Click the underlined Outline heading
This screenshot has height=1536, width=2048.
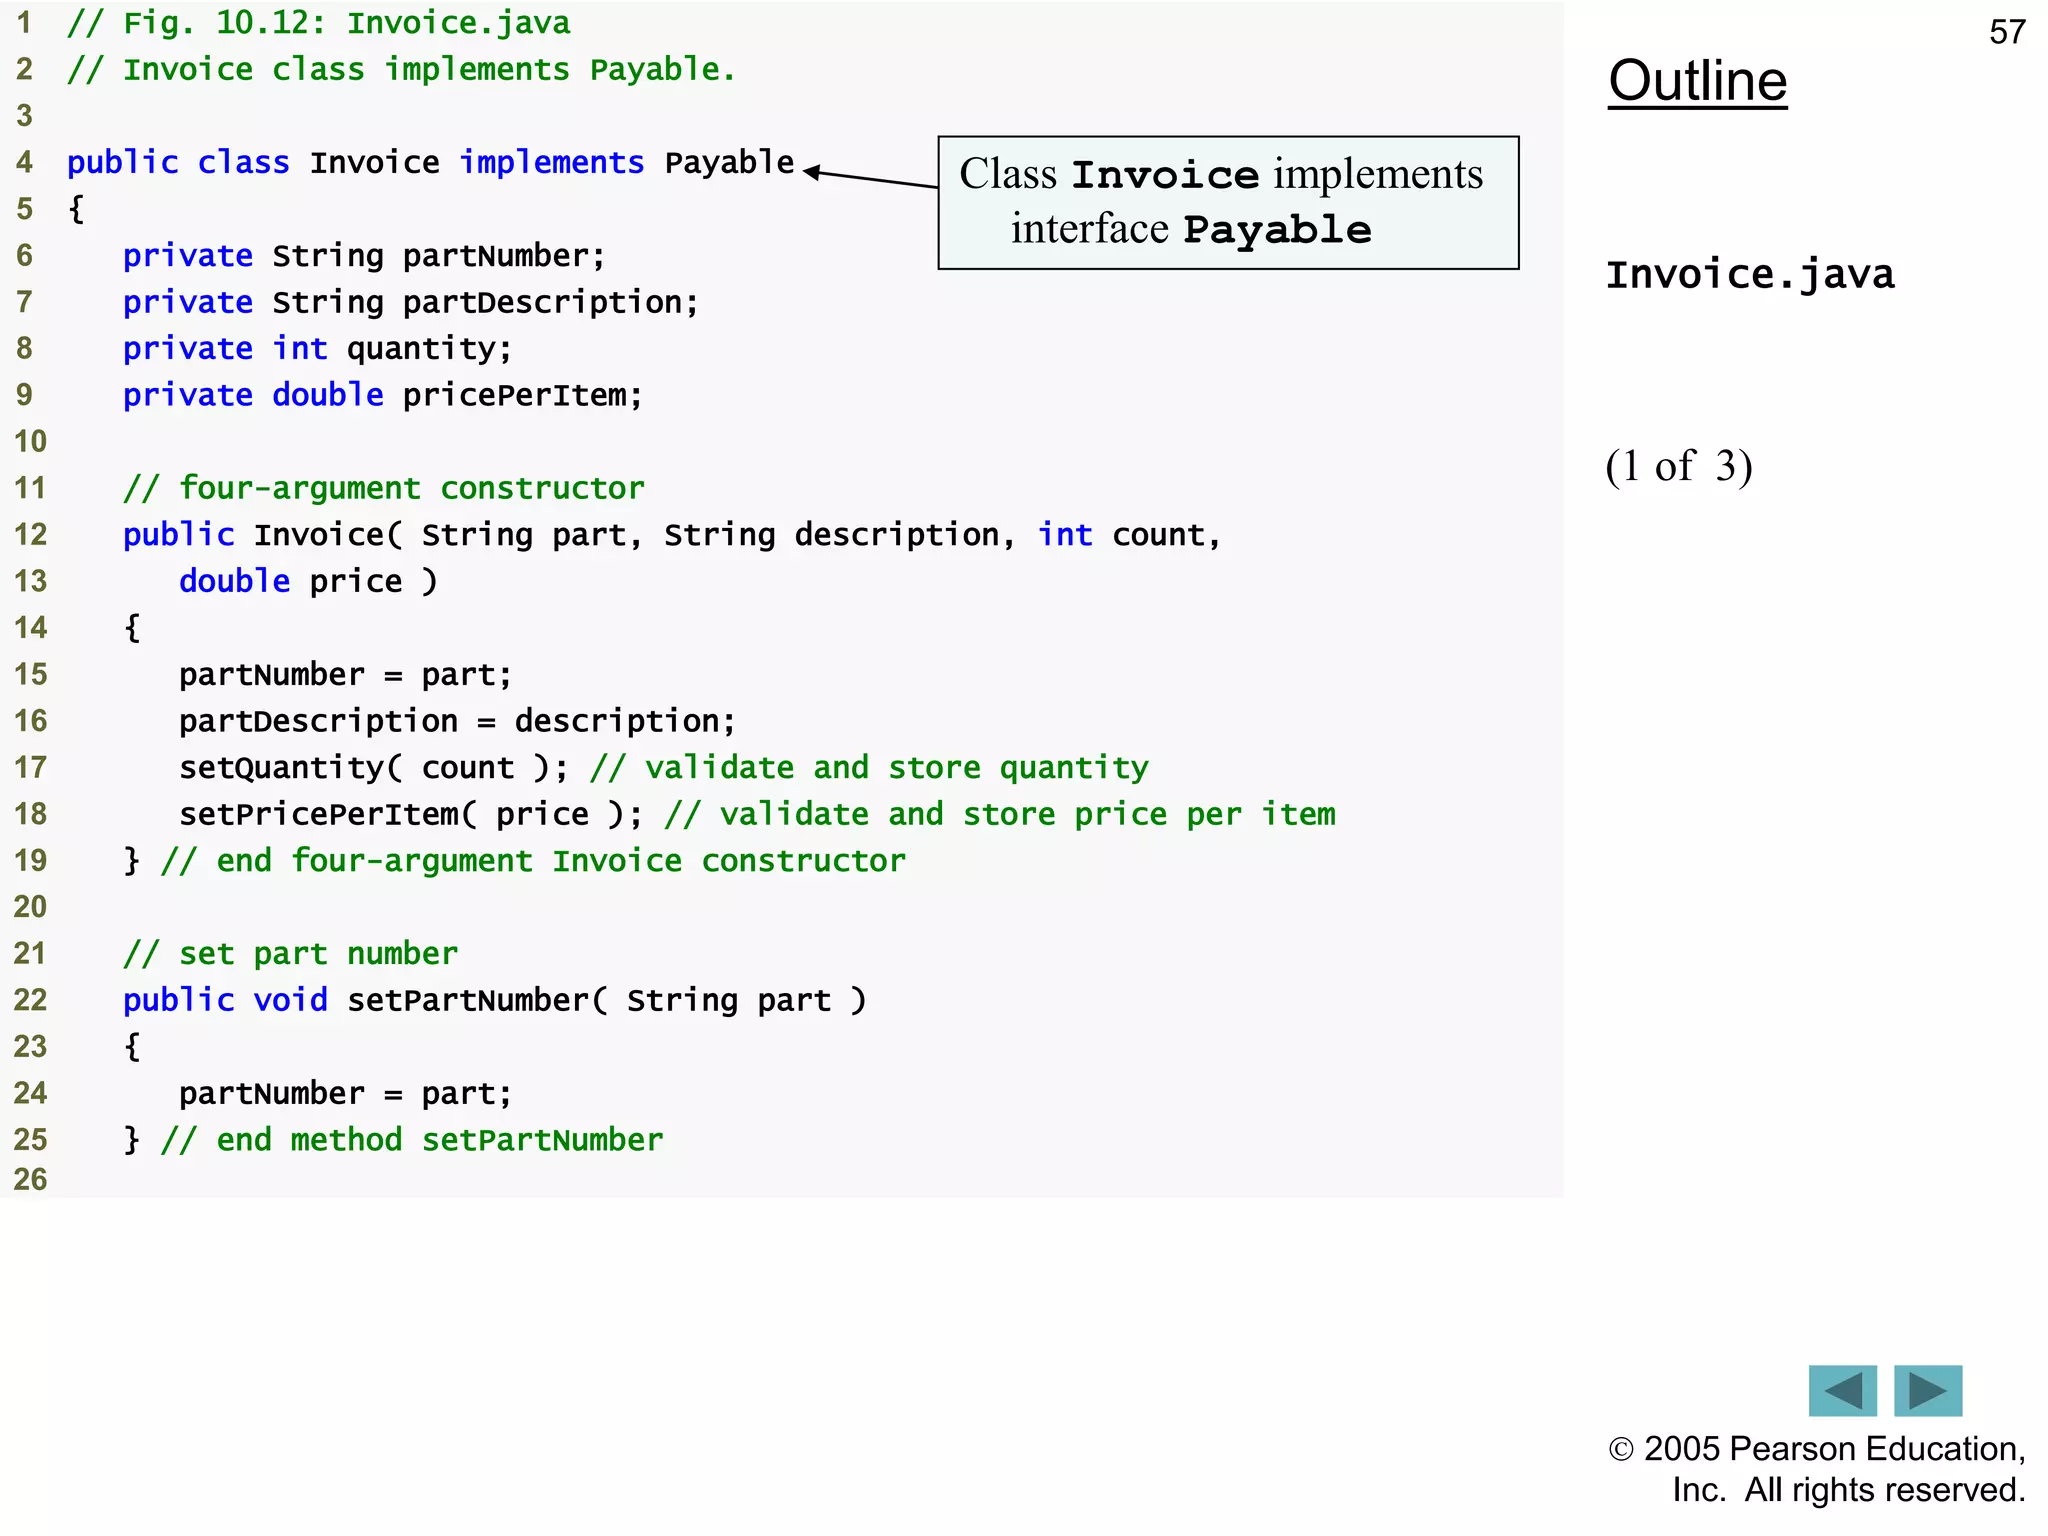click(x=1697, y=81)
